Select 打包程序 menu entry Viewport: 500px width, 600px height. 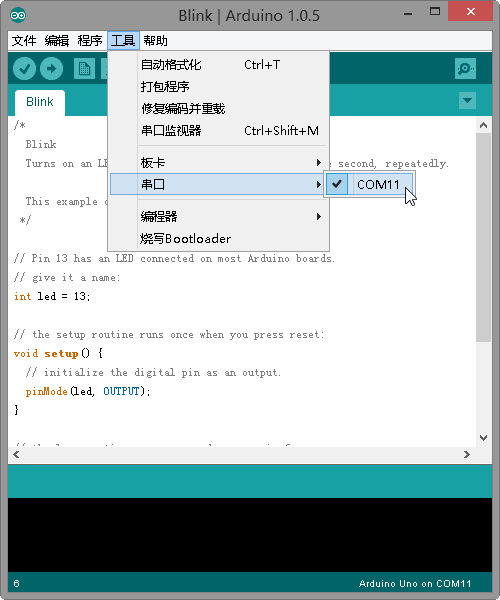(218, 86)
